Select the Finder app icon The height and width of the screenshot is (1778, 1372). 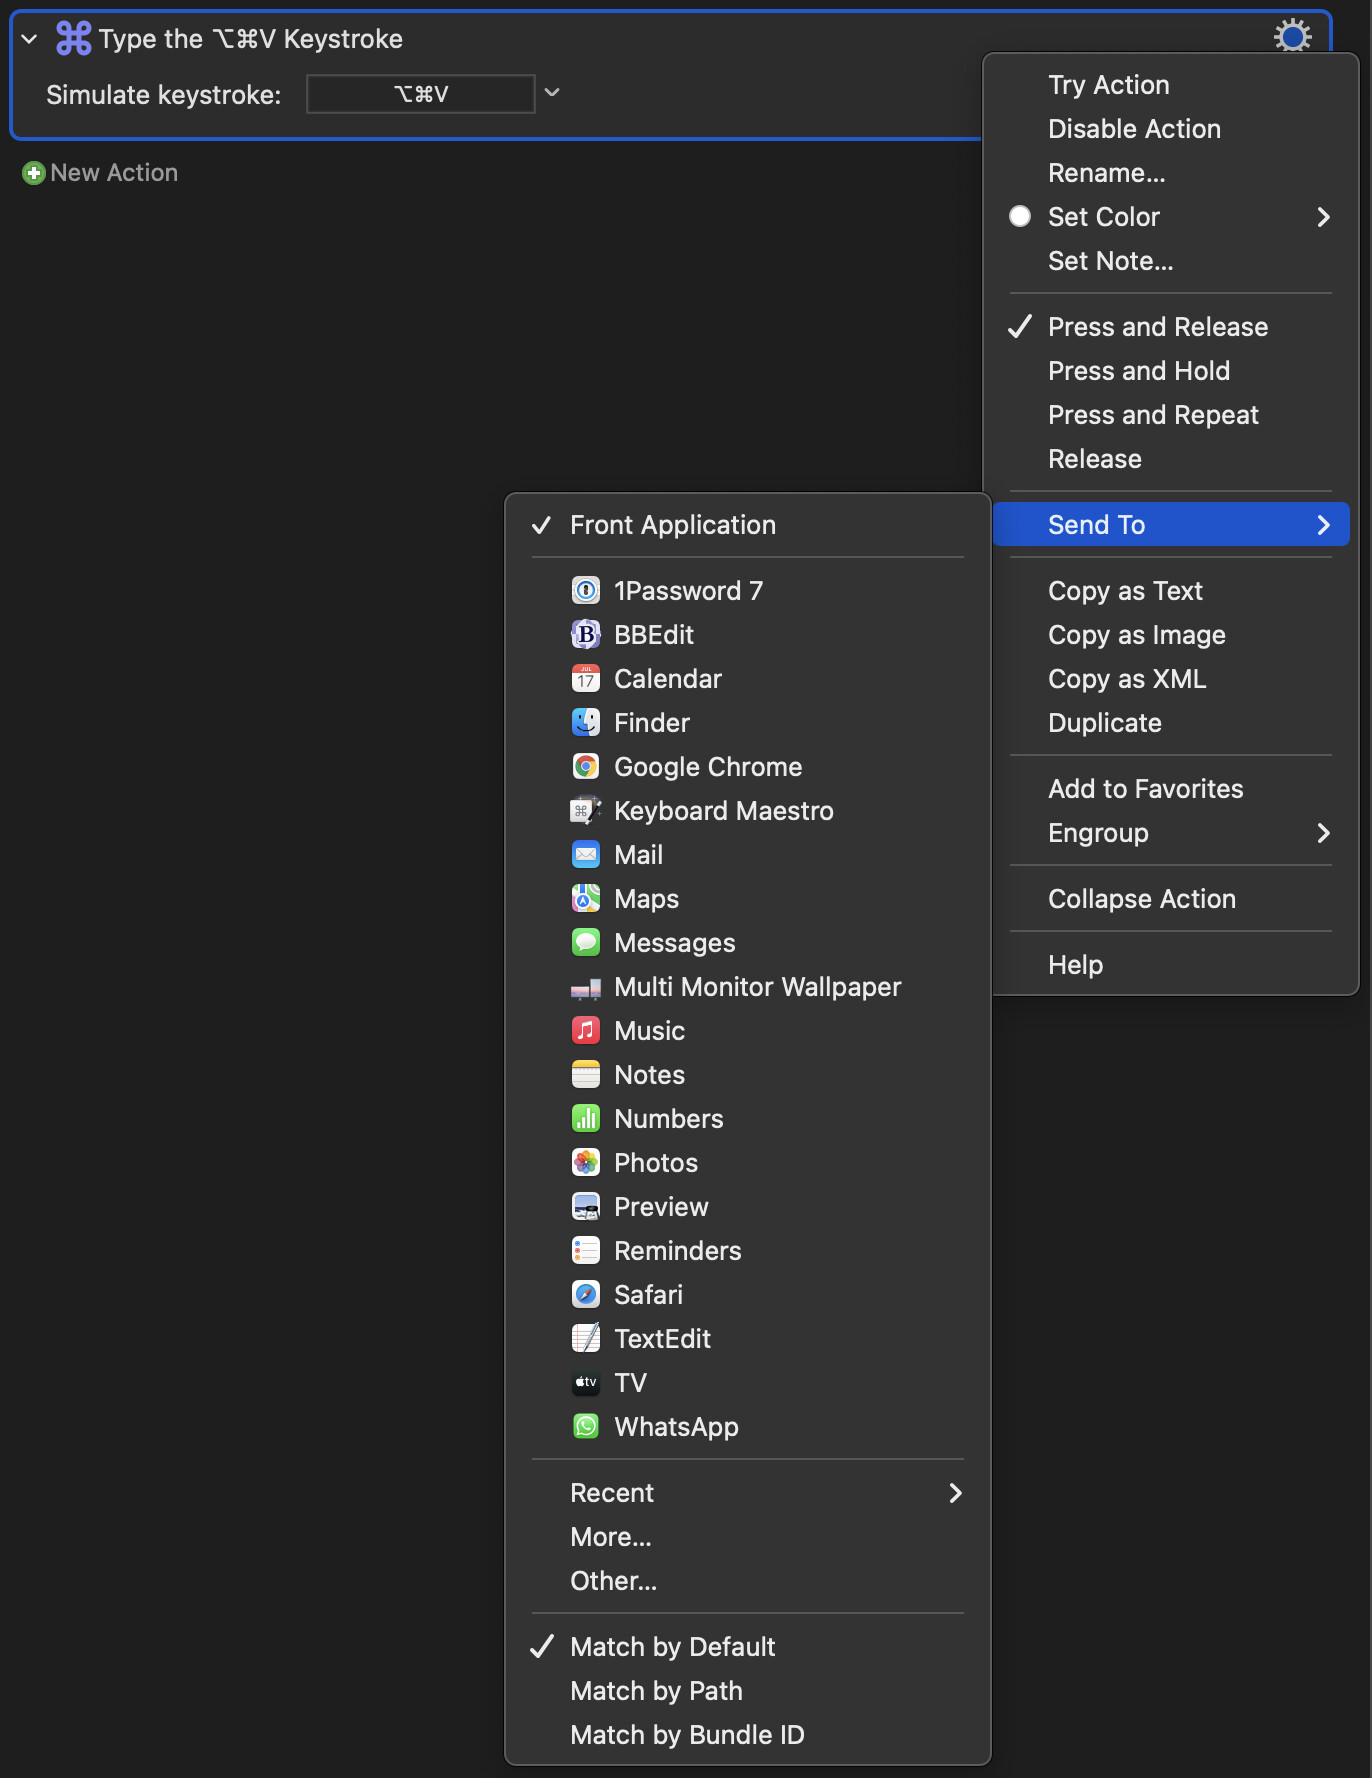[x=586, y=722]
